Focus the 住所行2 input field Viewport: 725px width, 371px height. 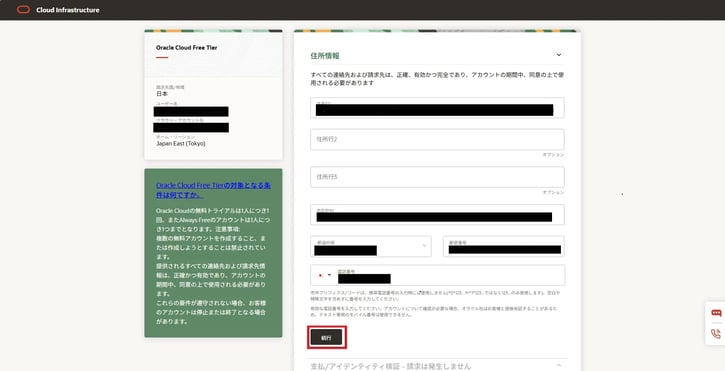point(437,139)
